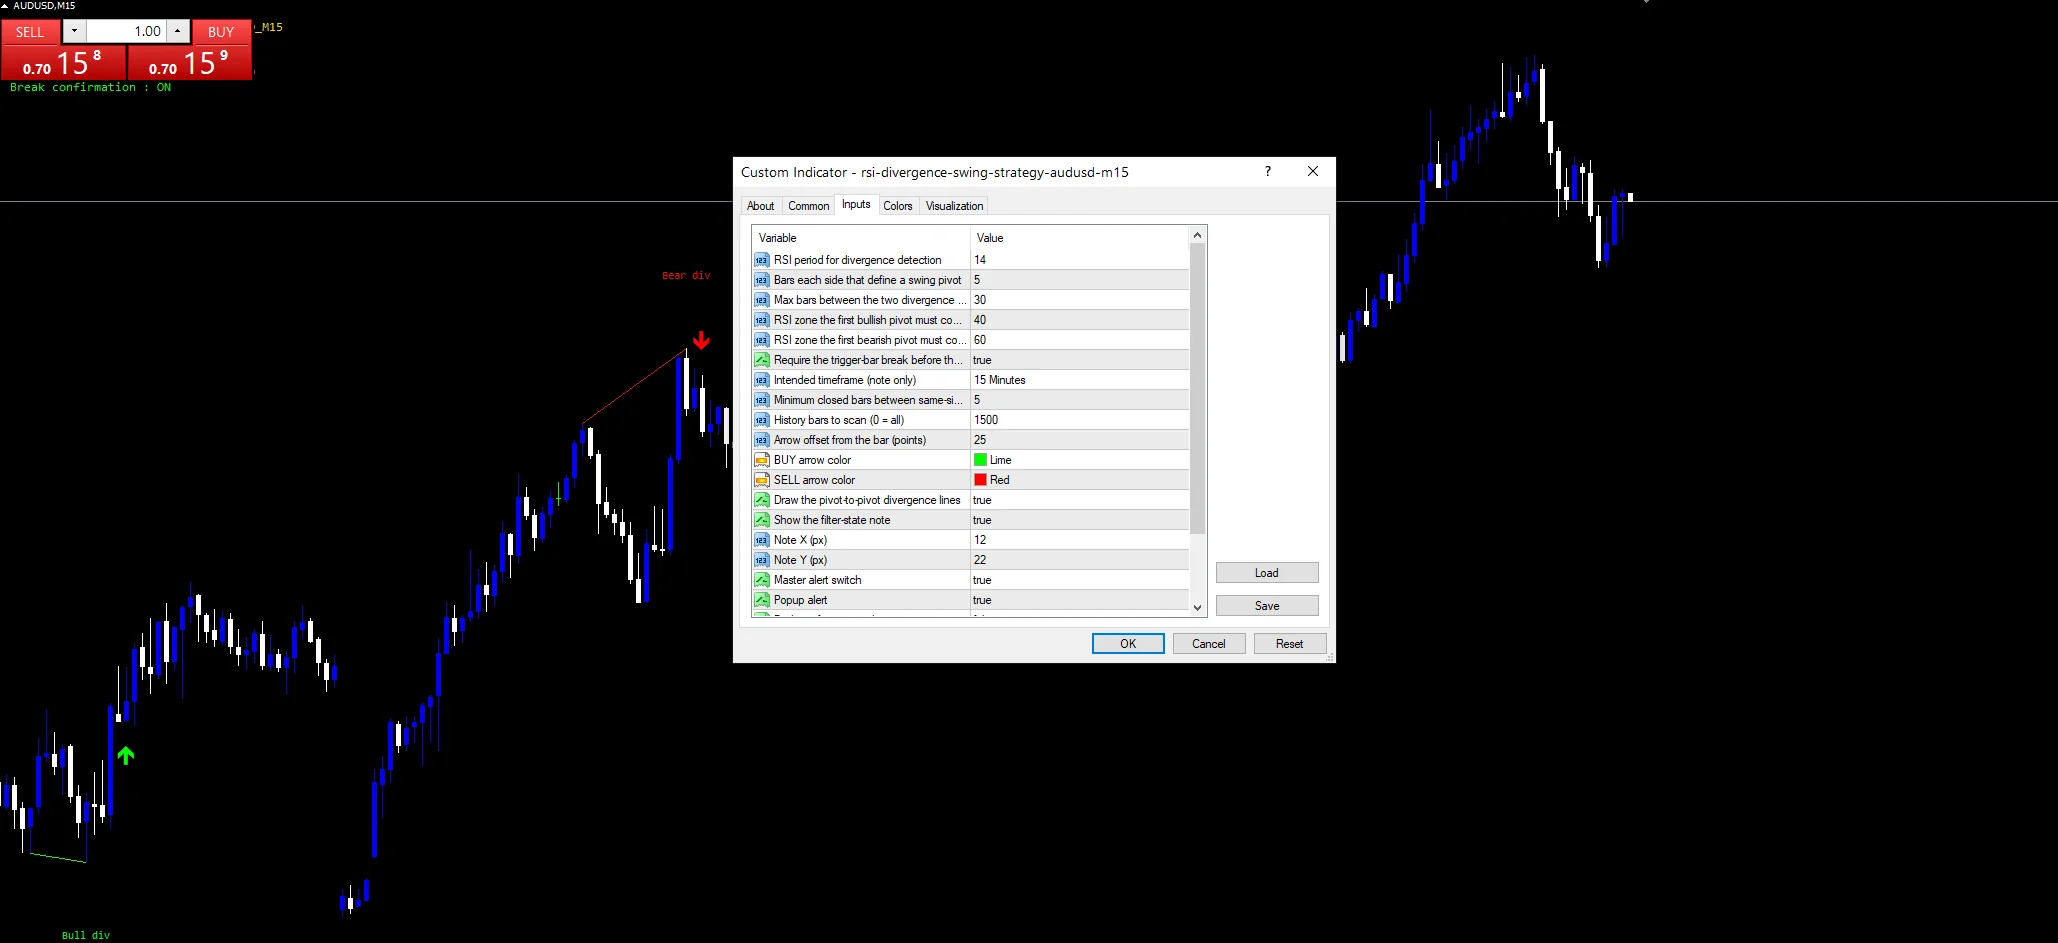The height and width of the screenshot is (943, 2058).
Task: Toggle Master alert switch value
Action: [x=1080, y=580]
